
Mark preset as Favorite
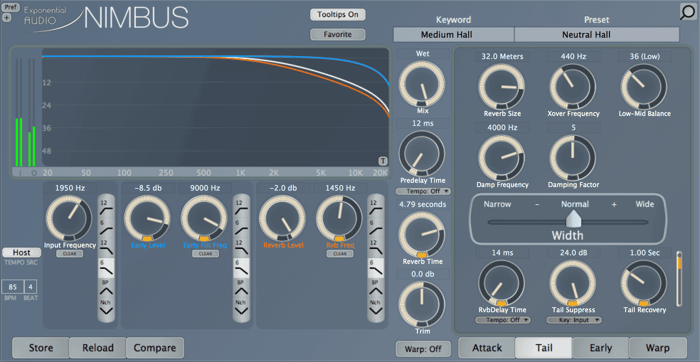point(338,34)
